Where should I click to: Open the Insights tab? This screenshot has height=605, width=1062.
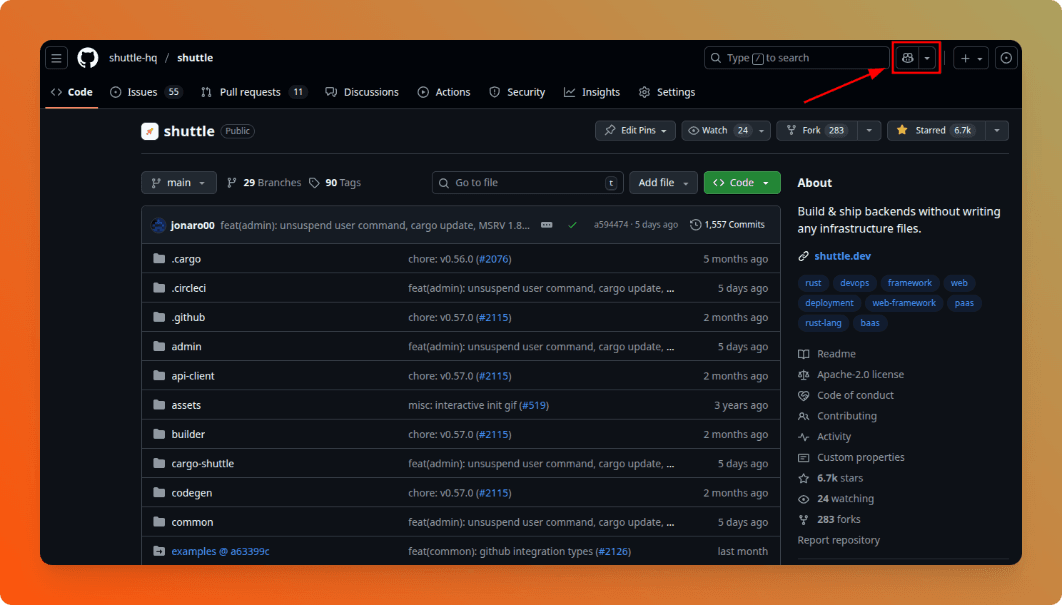[592, 92]
